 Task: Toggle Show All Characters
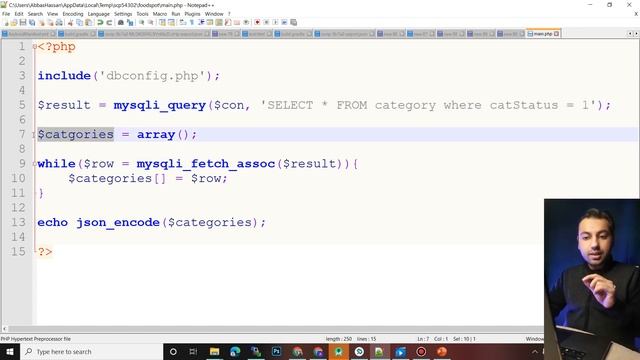tap(191, 22)
